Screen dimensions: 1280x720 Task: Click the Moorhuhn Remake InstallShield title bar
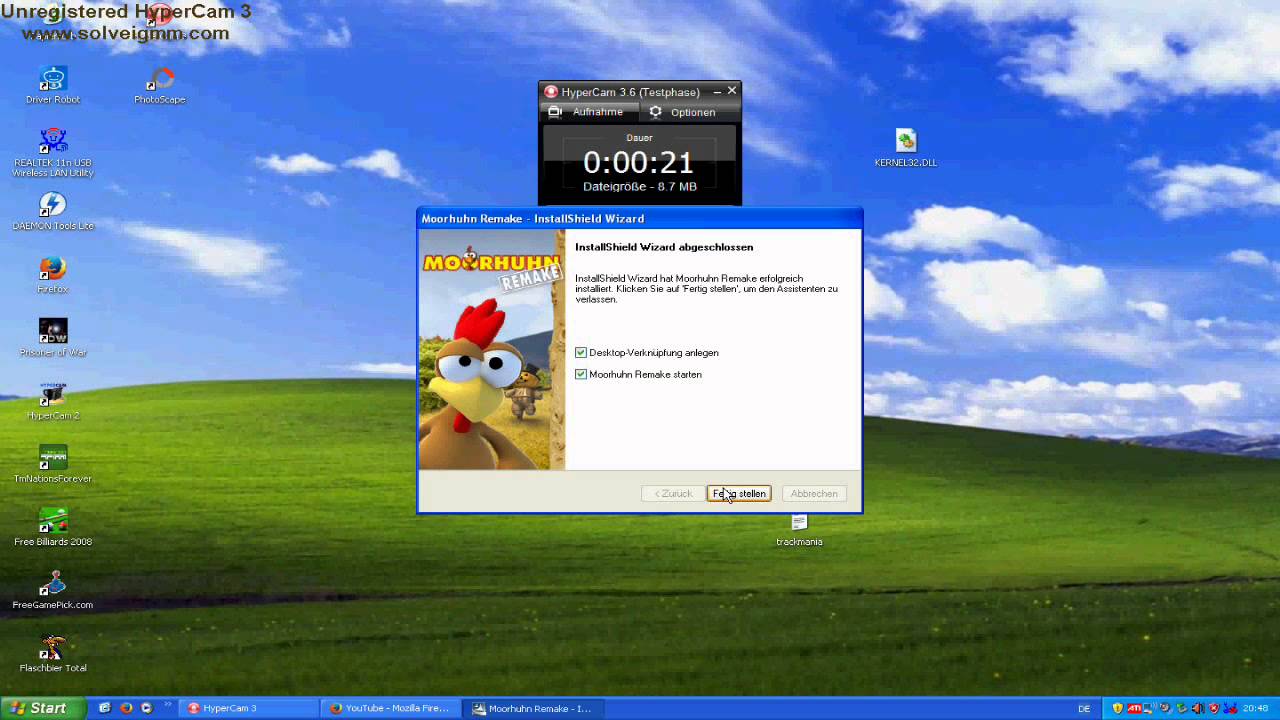(x=640, y=218)
